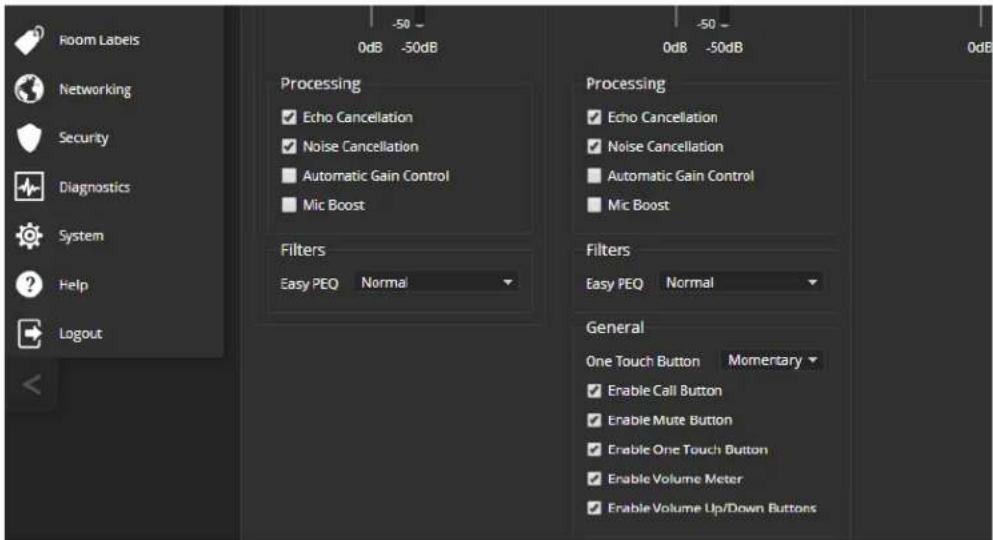The width and height of the screenshot is (993, 540).
Task: Open left panel Easy PEQ dropdown
Action: (x=436, y=282)
